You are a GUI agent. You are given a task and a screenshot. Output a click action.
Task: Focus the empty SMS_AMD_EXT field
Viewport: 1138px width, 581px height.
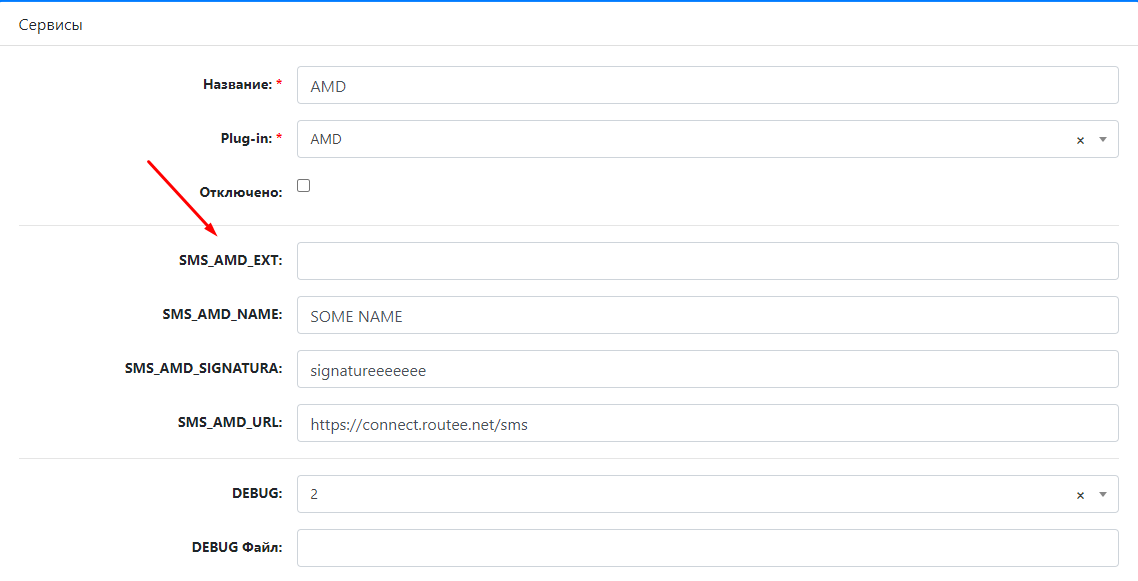tap(708, 261)
